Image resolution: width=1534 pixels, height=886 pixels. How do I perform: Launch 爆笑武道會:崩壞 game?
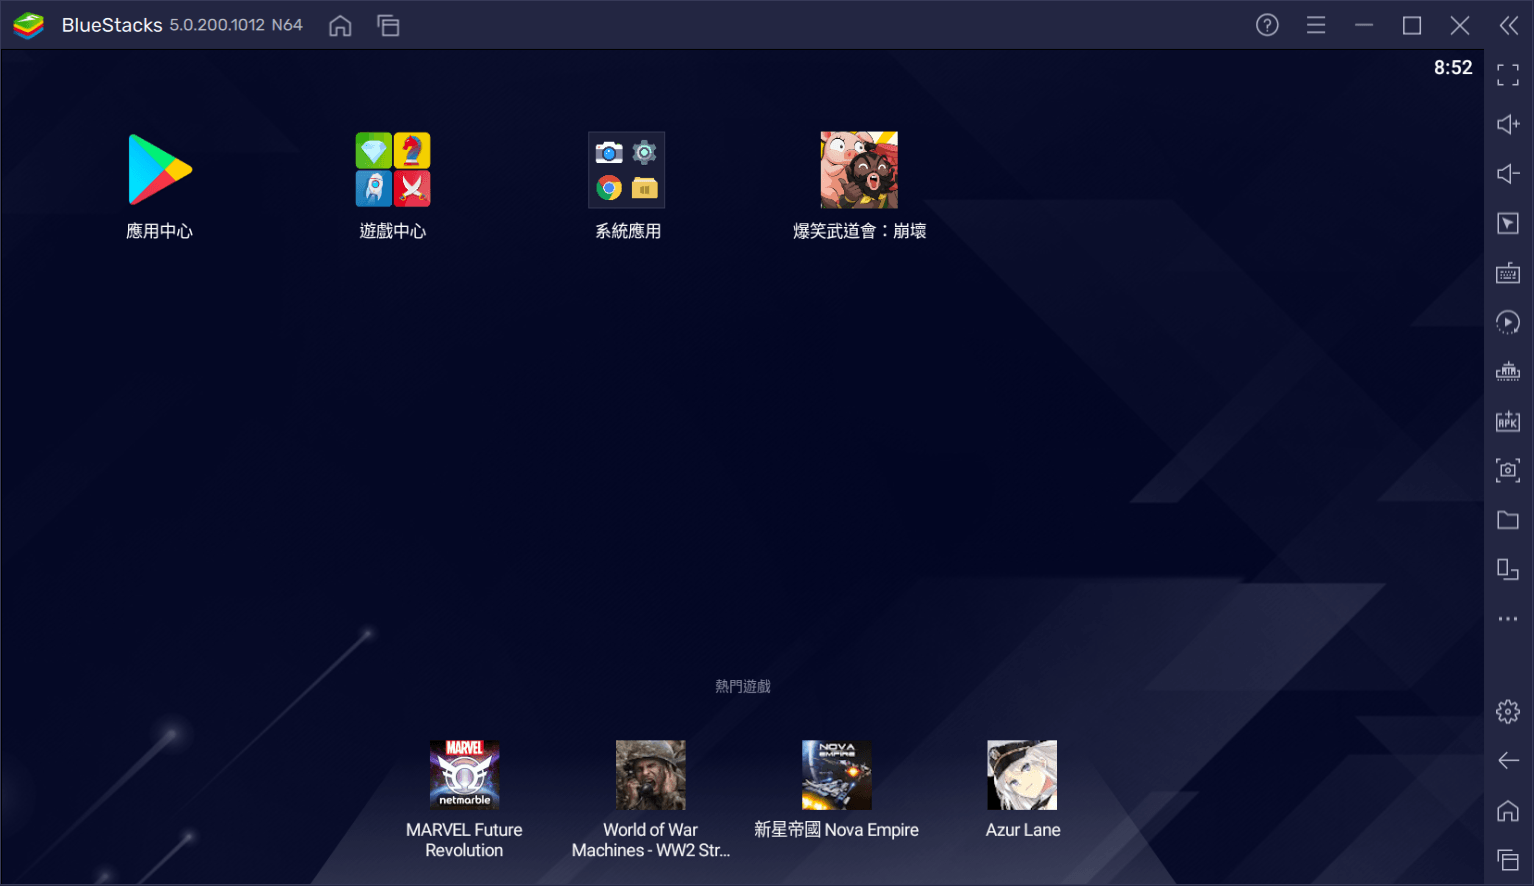point(859,170)
